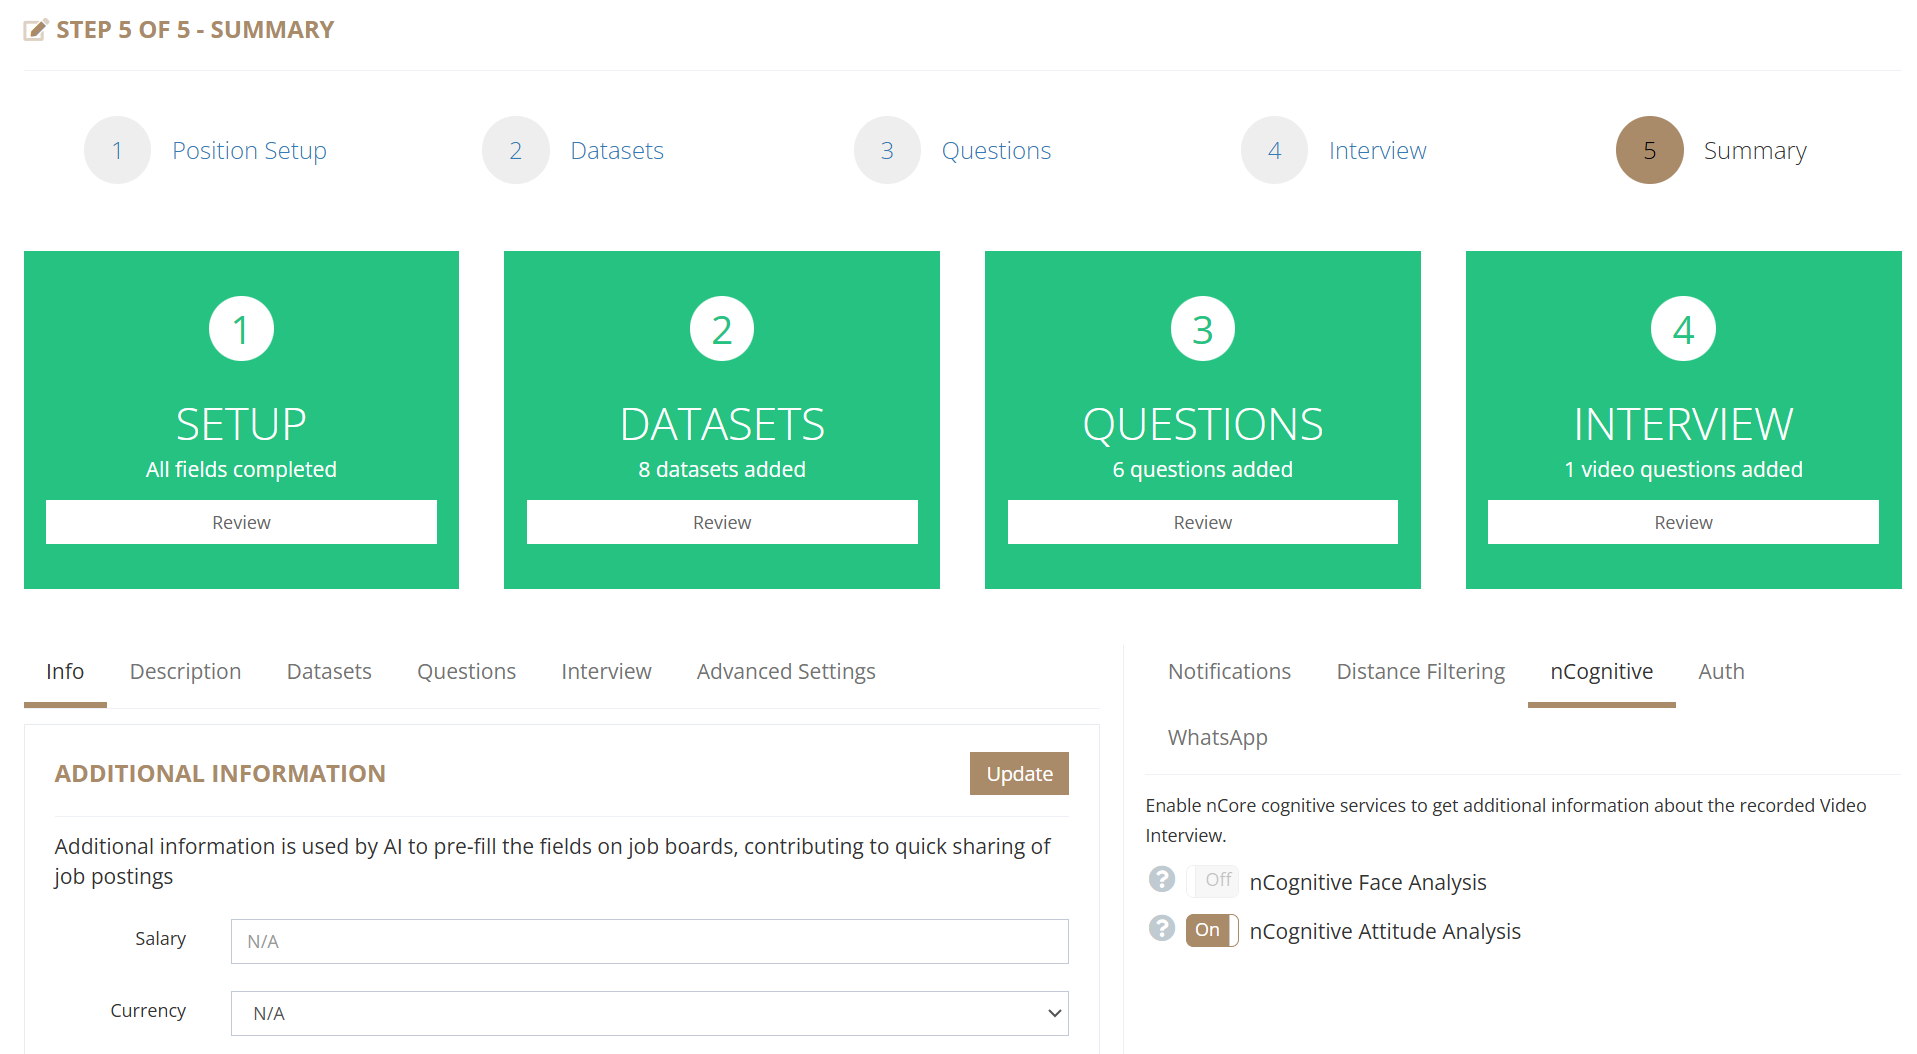This screenshot has width=1917, height=1054.
Task: Click the step 3 circle in wizard
Action: (x=887, y=150)
